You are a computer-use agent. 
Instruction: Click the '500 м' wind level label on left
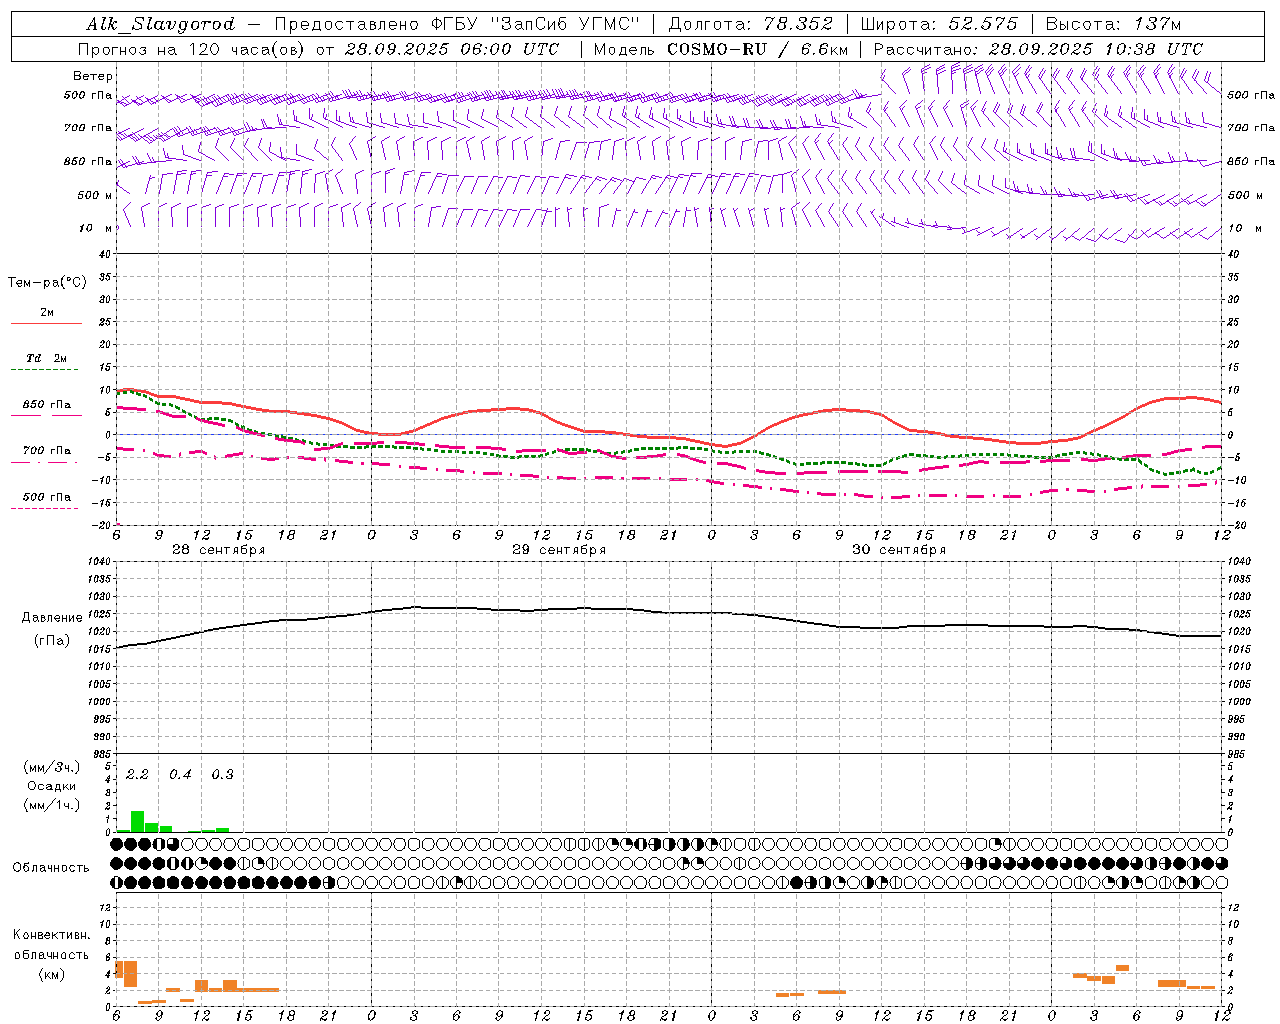point(95,195)
